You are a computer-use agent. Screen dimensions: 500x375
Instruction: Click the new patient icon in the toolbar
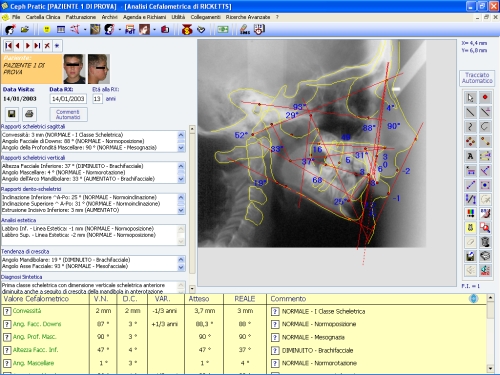tap(10, 30)
